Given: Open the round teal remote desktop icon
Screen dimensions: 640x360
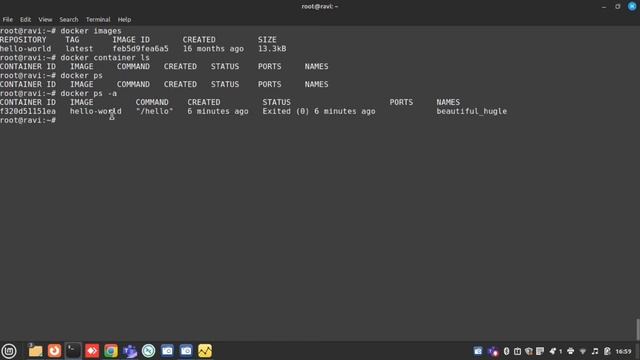Looking at the screenshot, I should point(149,351).
